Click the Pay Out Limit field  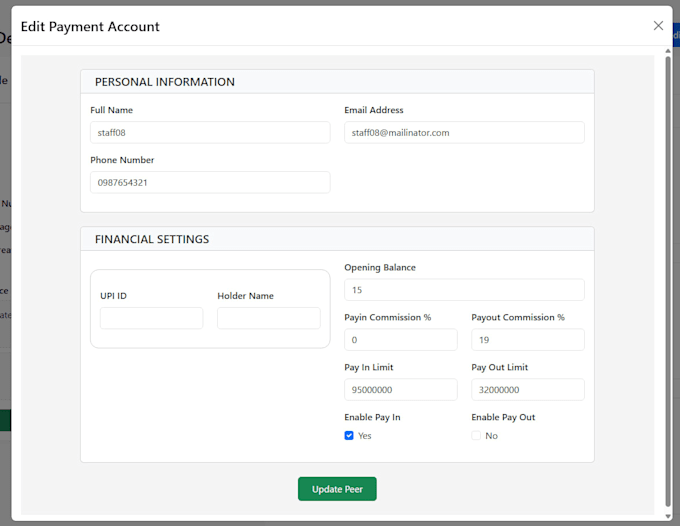[528, 389]
